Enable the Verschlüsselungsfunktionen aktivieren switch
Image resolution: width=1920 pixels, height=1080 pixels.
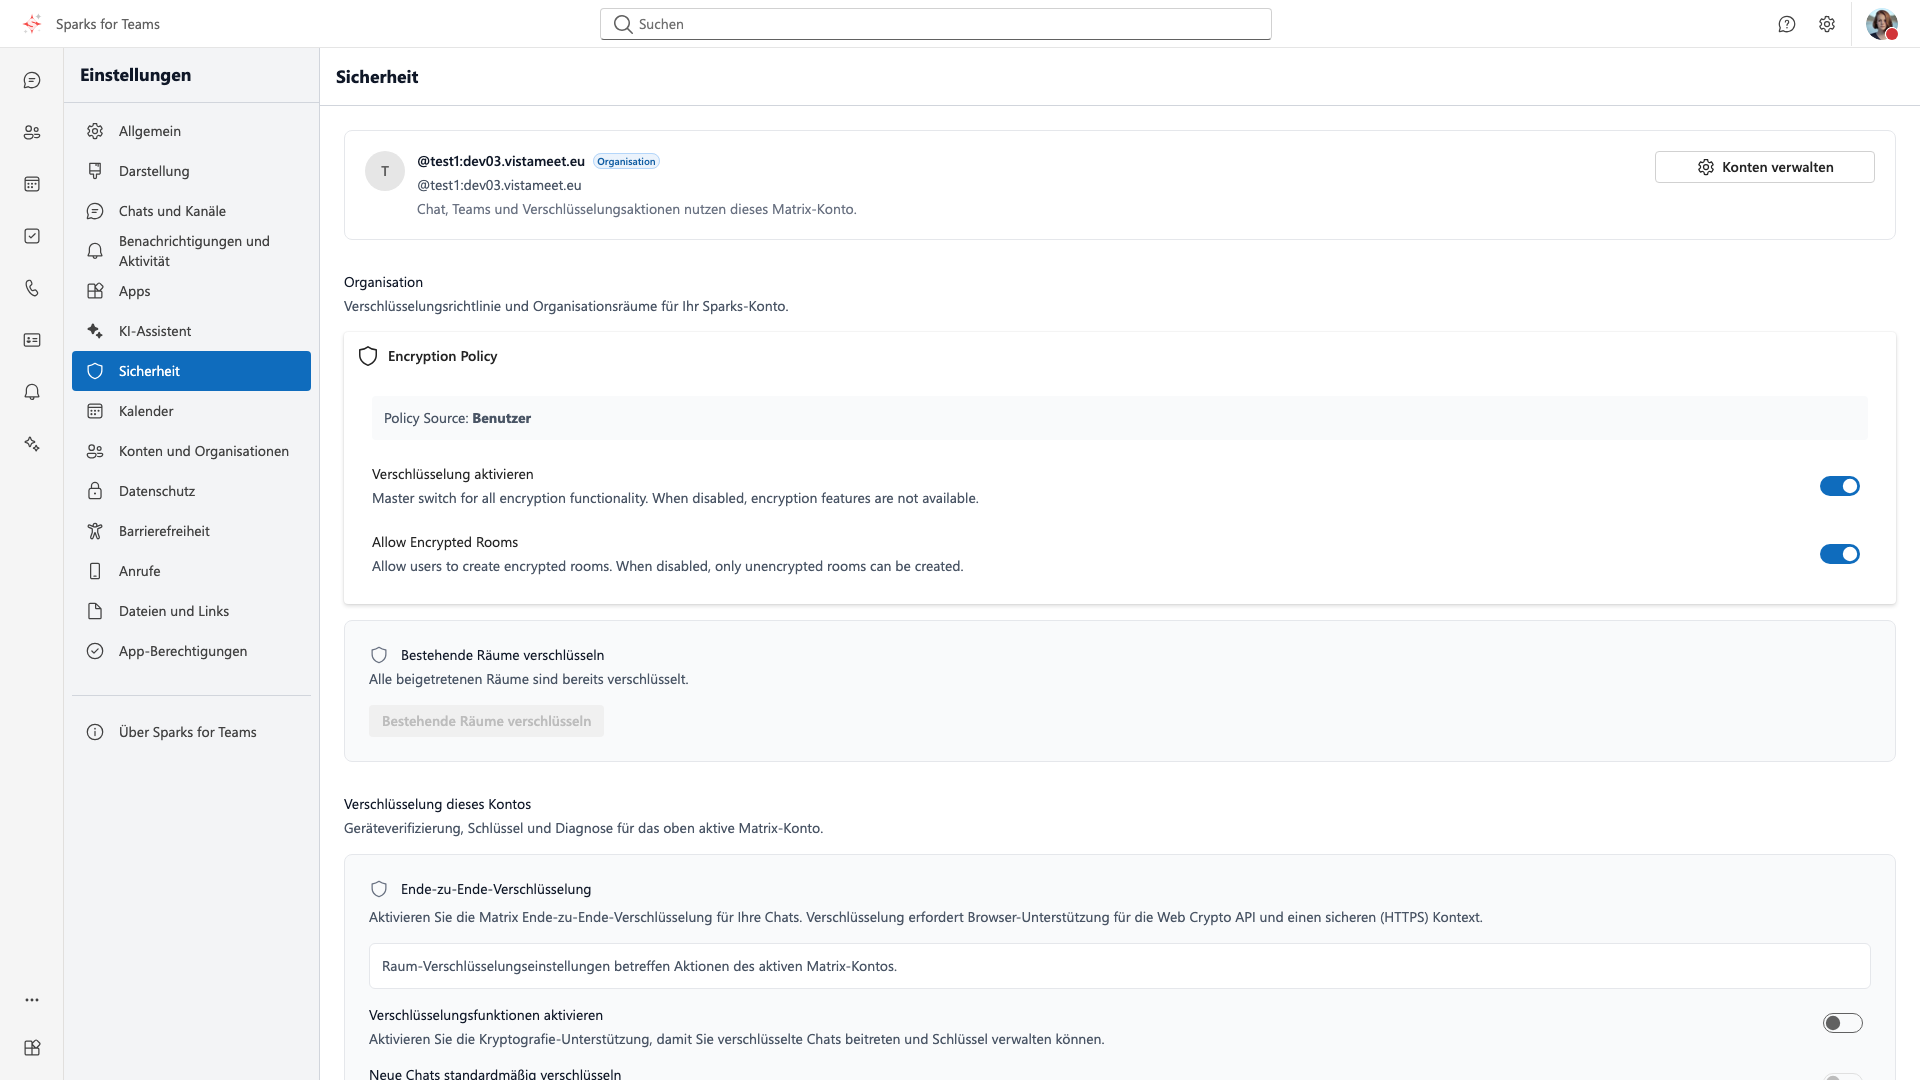[x=1843, y=1023]
